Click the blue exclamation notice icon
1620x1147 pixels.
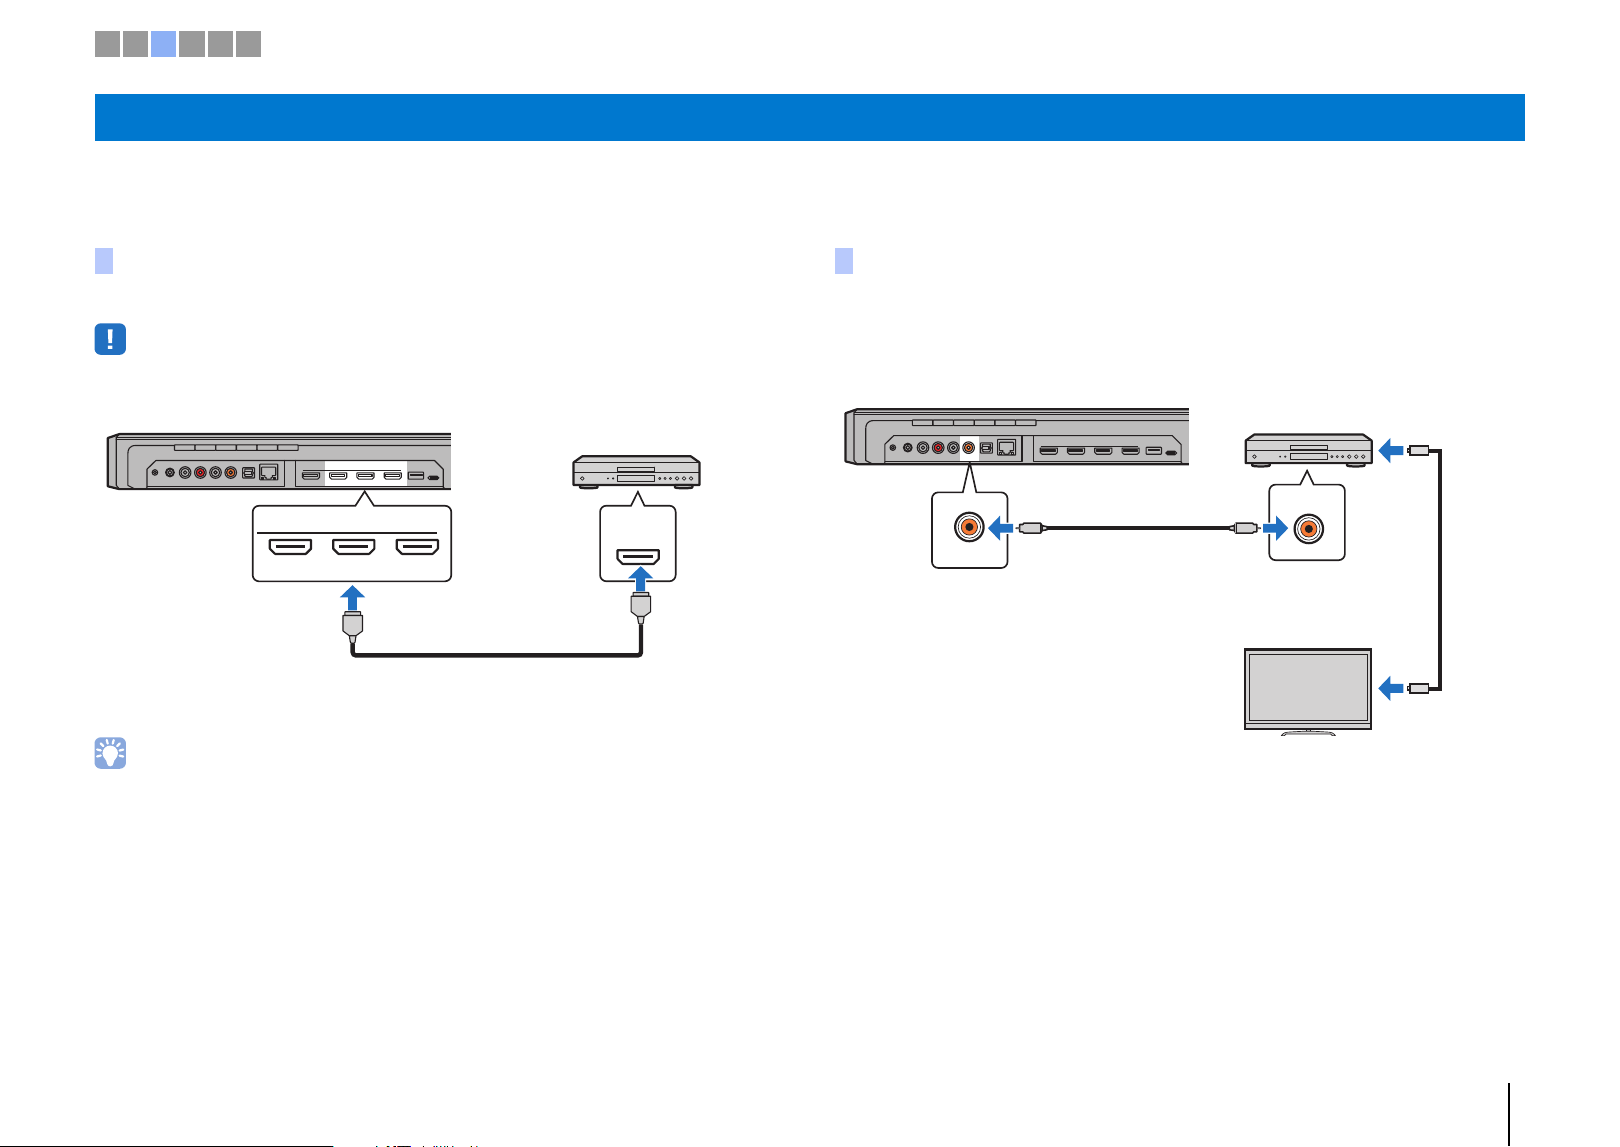110,339
